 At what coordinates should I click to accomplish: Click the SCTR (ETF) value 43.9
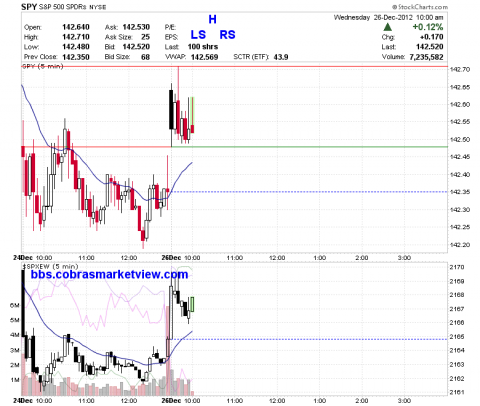click(x=281, y=57)
